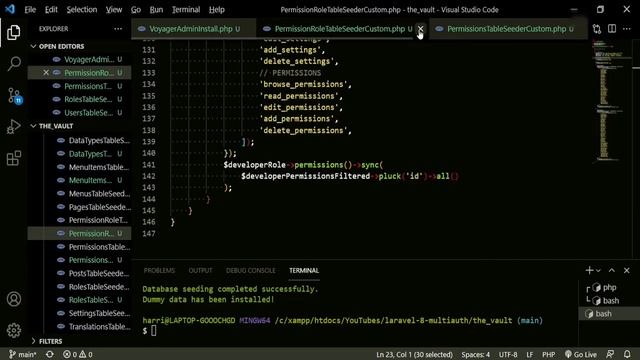
Task: Start Go Live server from status bar
Action: [580, 354]
